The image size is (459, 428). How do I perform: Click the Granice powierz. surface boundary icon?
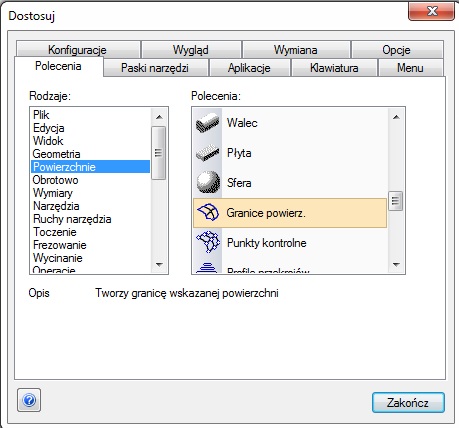click(x=208, y=213)
